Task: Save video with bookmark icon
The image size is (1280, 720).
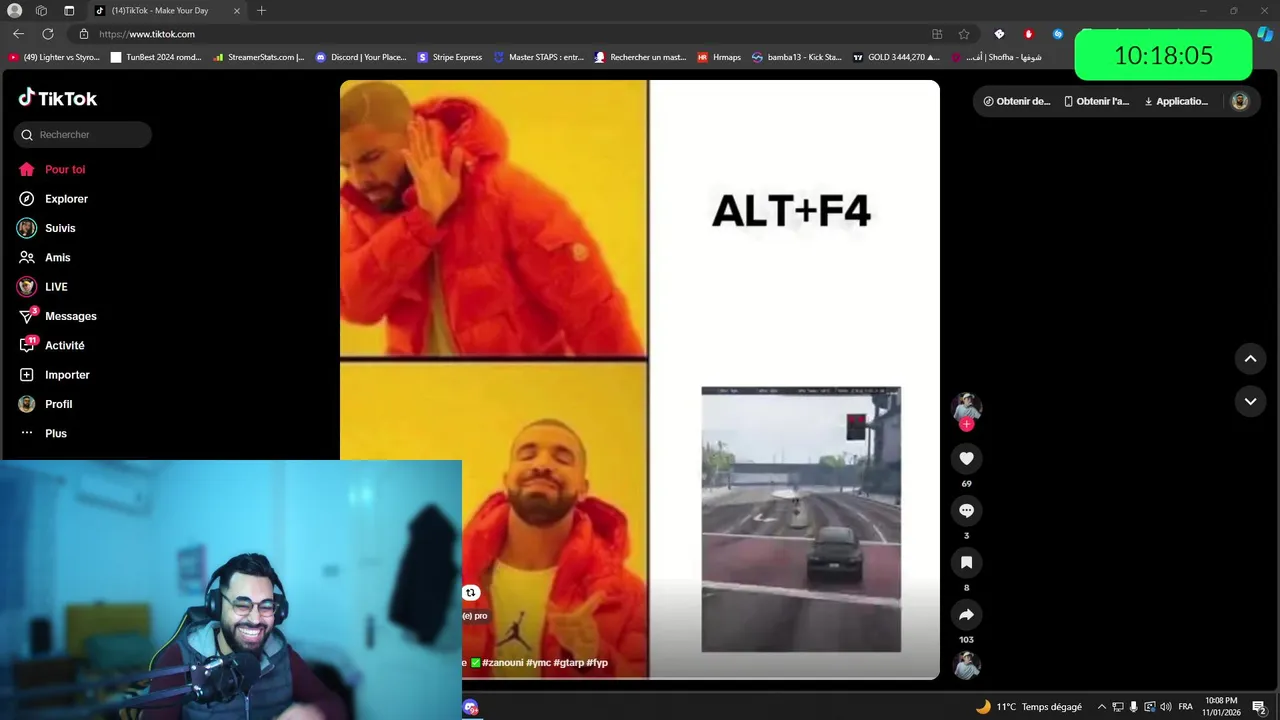Action: (x=966, y=563)
